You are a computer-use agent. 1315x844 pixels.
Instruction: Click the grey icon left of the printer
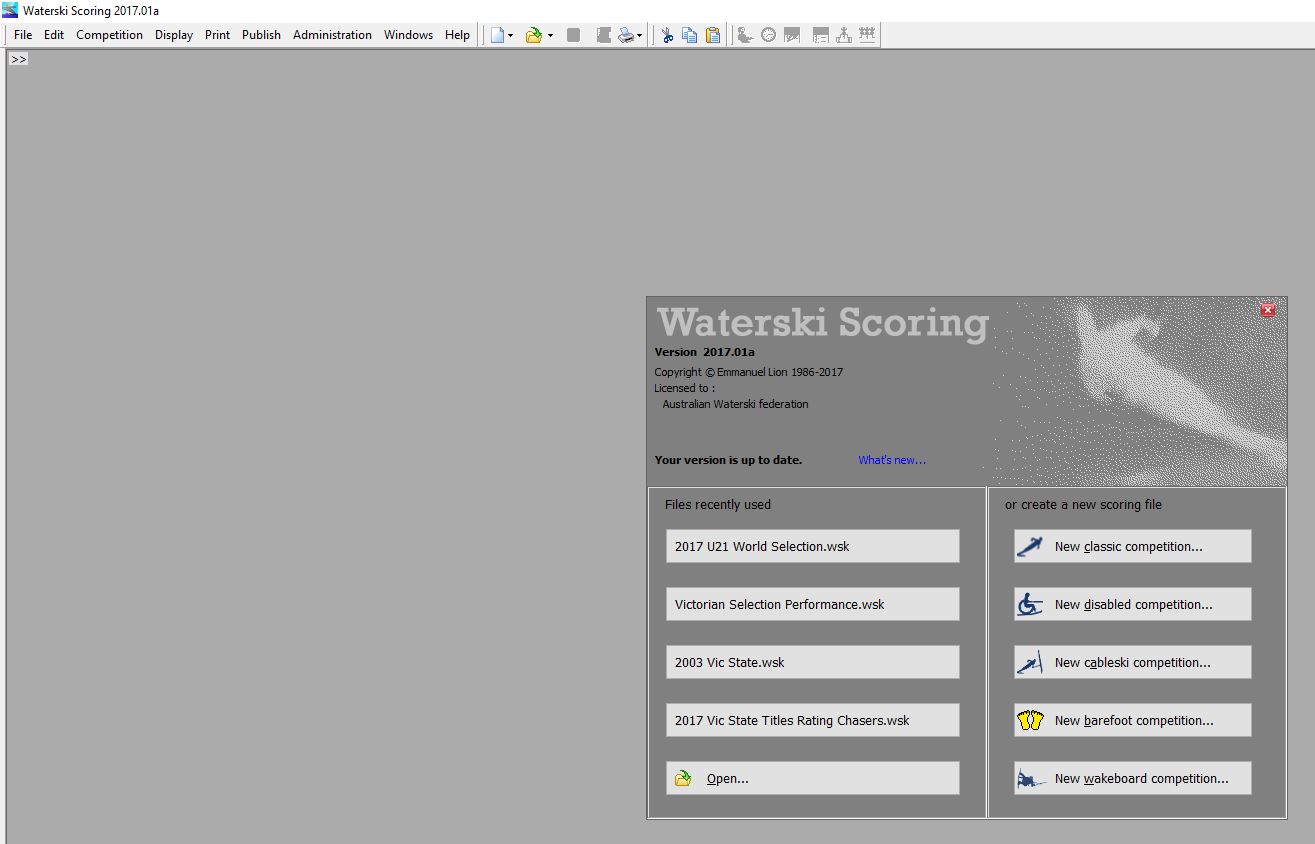point(603,35)
